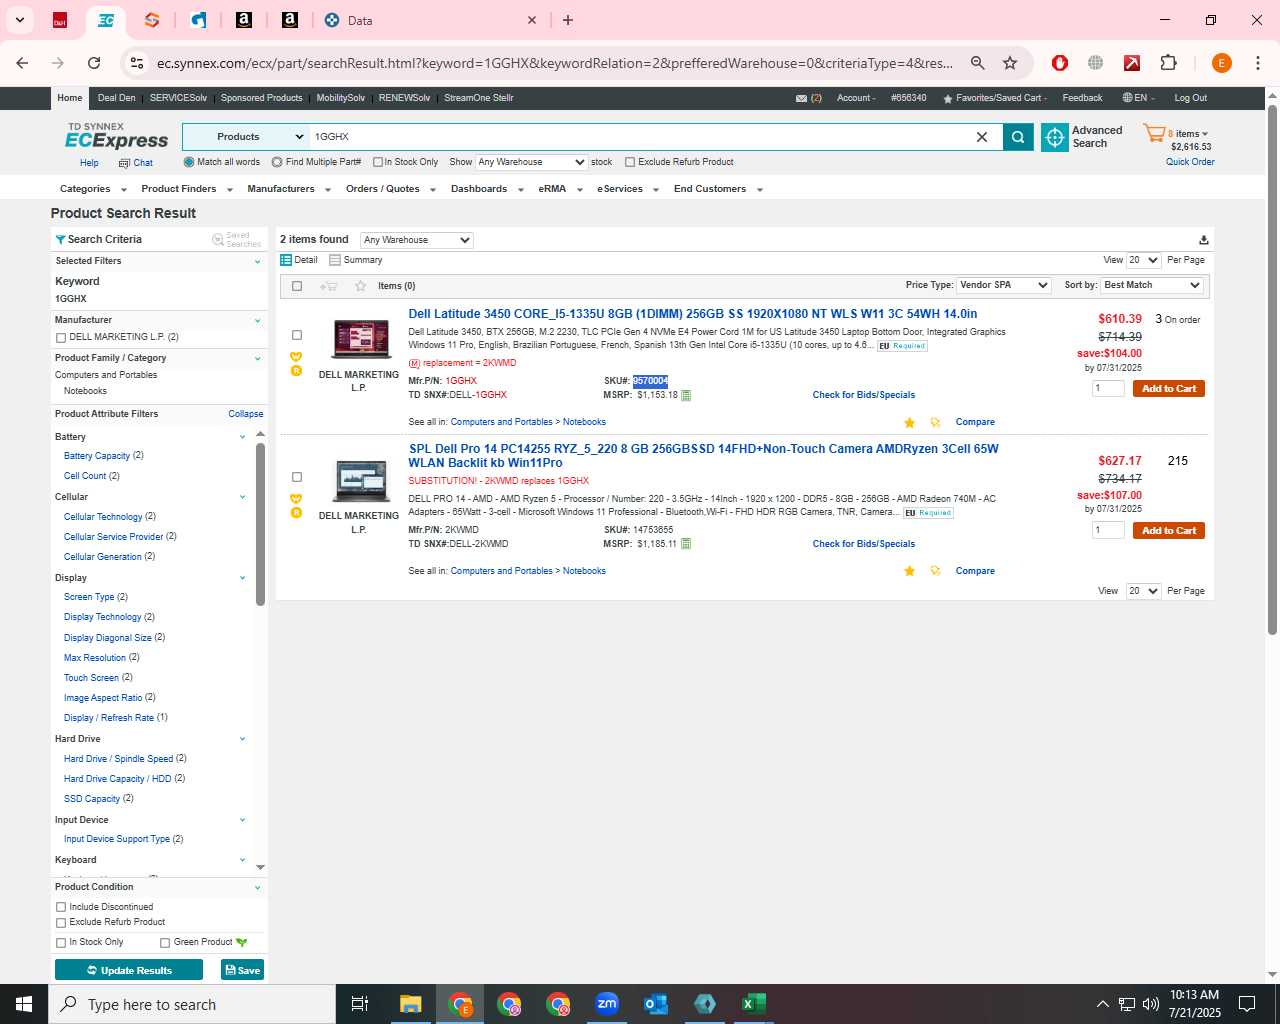
Task: Open Outlook from the taskbar
Action: tap(656, 1004)
